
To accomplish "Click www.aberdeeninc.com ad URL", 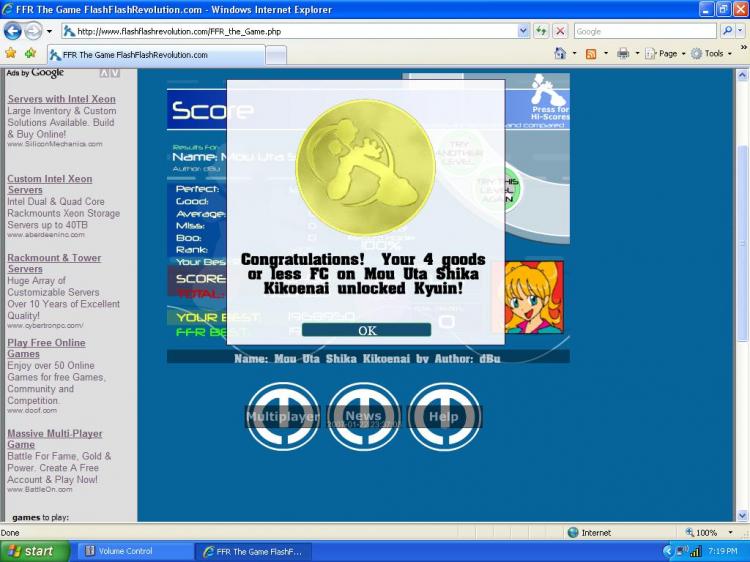I will (x=46, y=234).
